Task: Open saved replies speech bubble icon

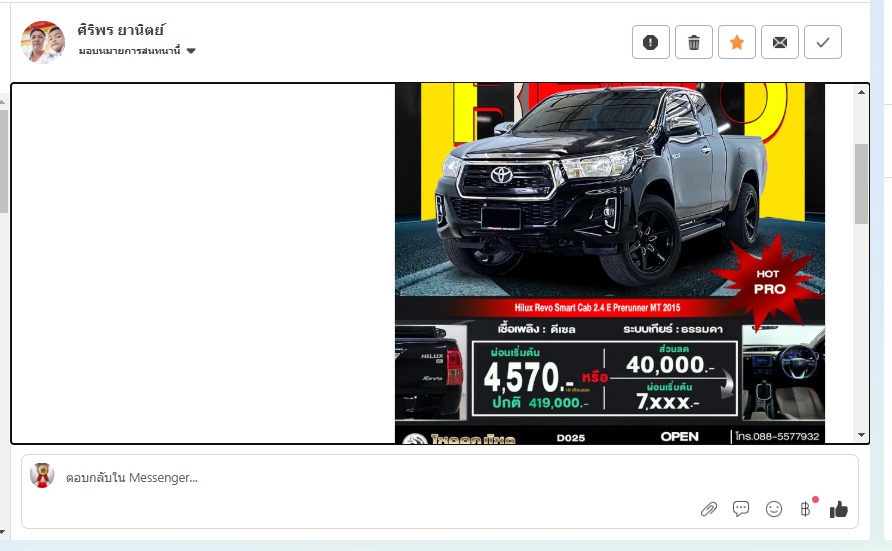Action: [x=741, y=508]
